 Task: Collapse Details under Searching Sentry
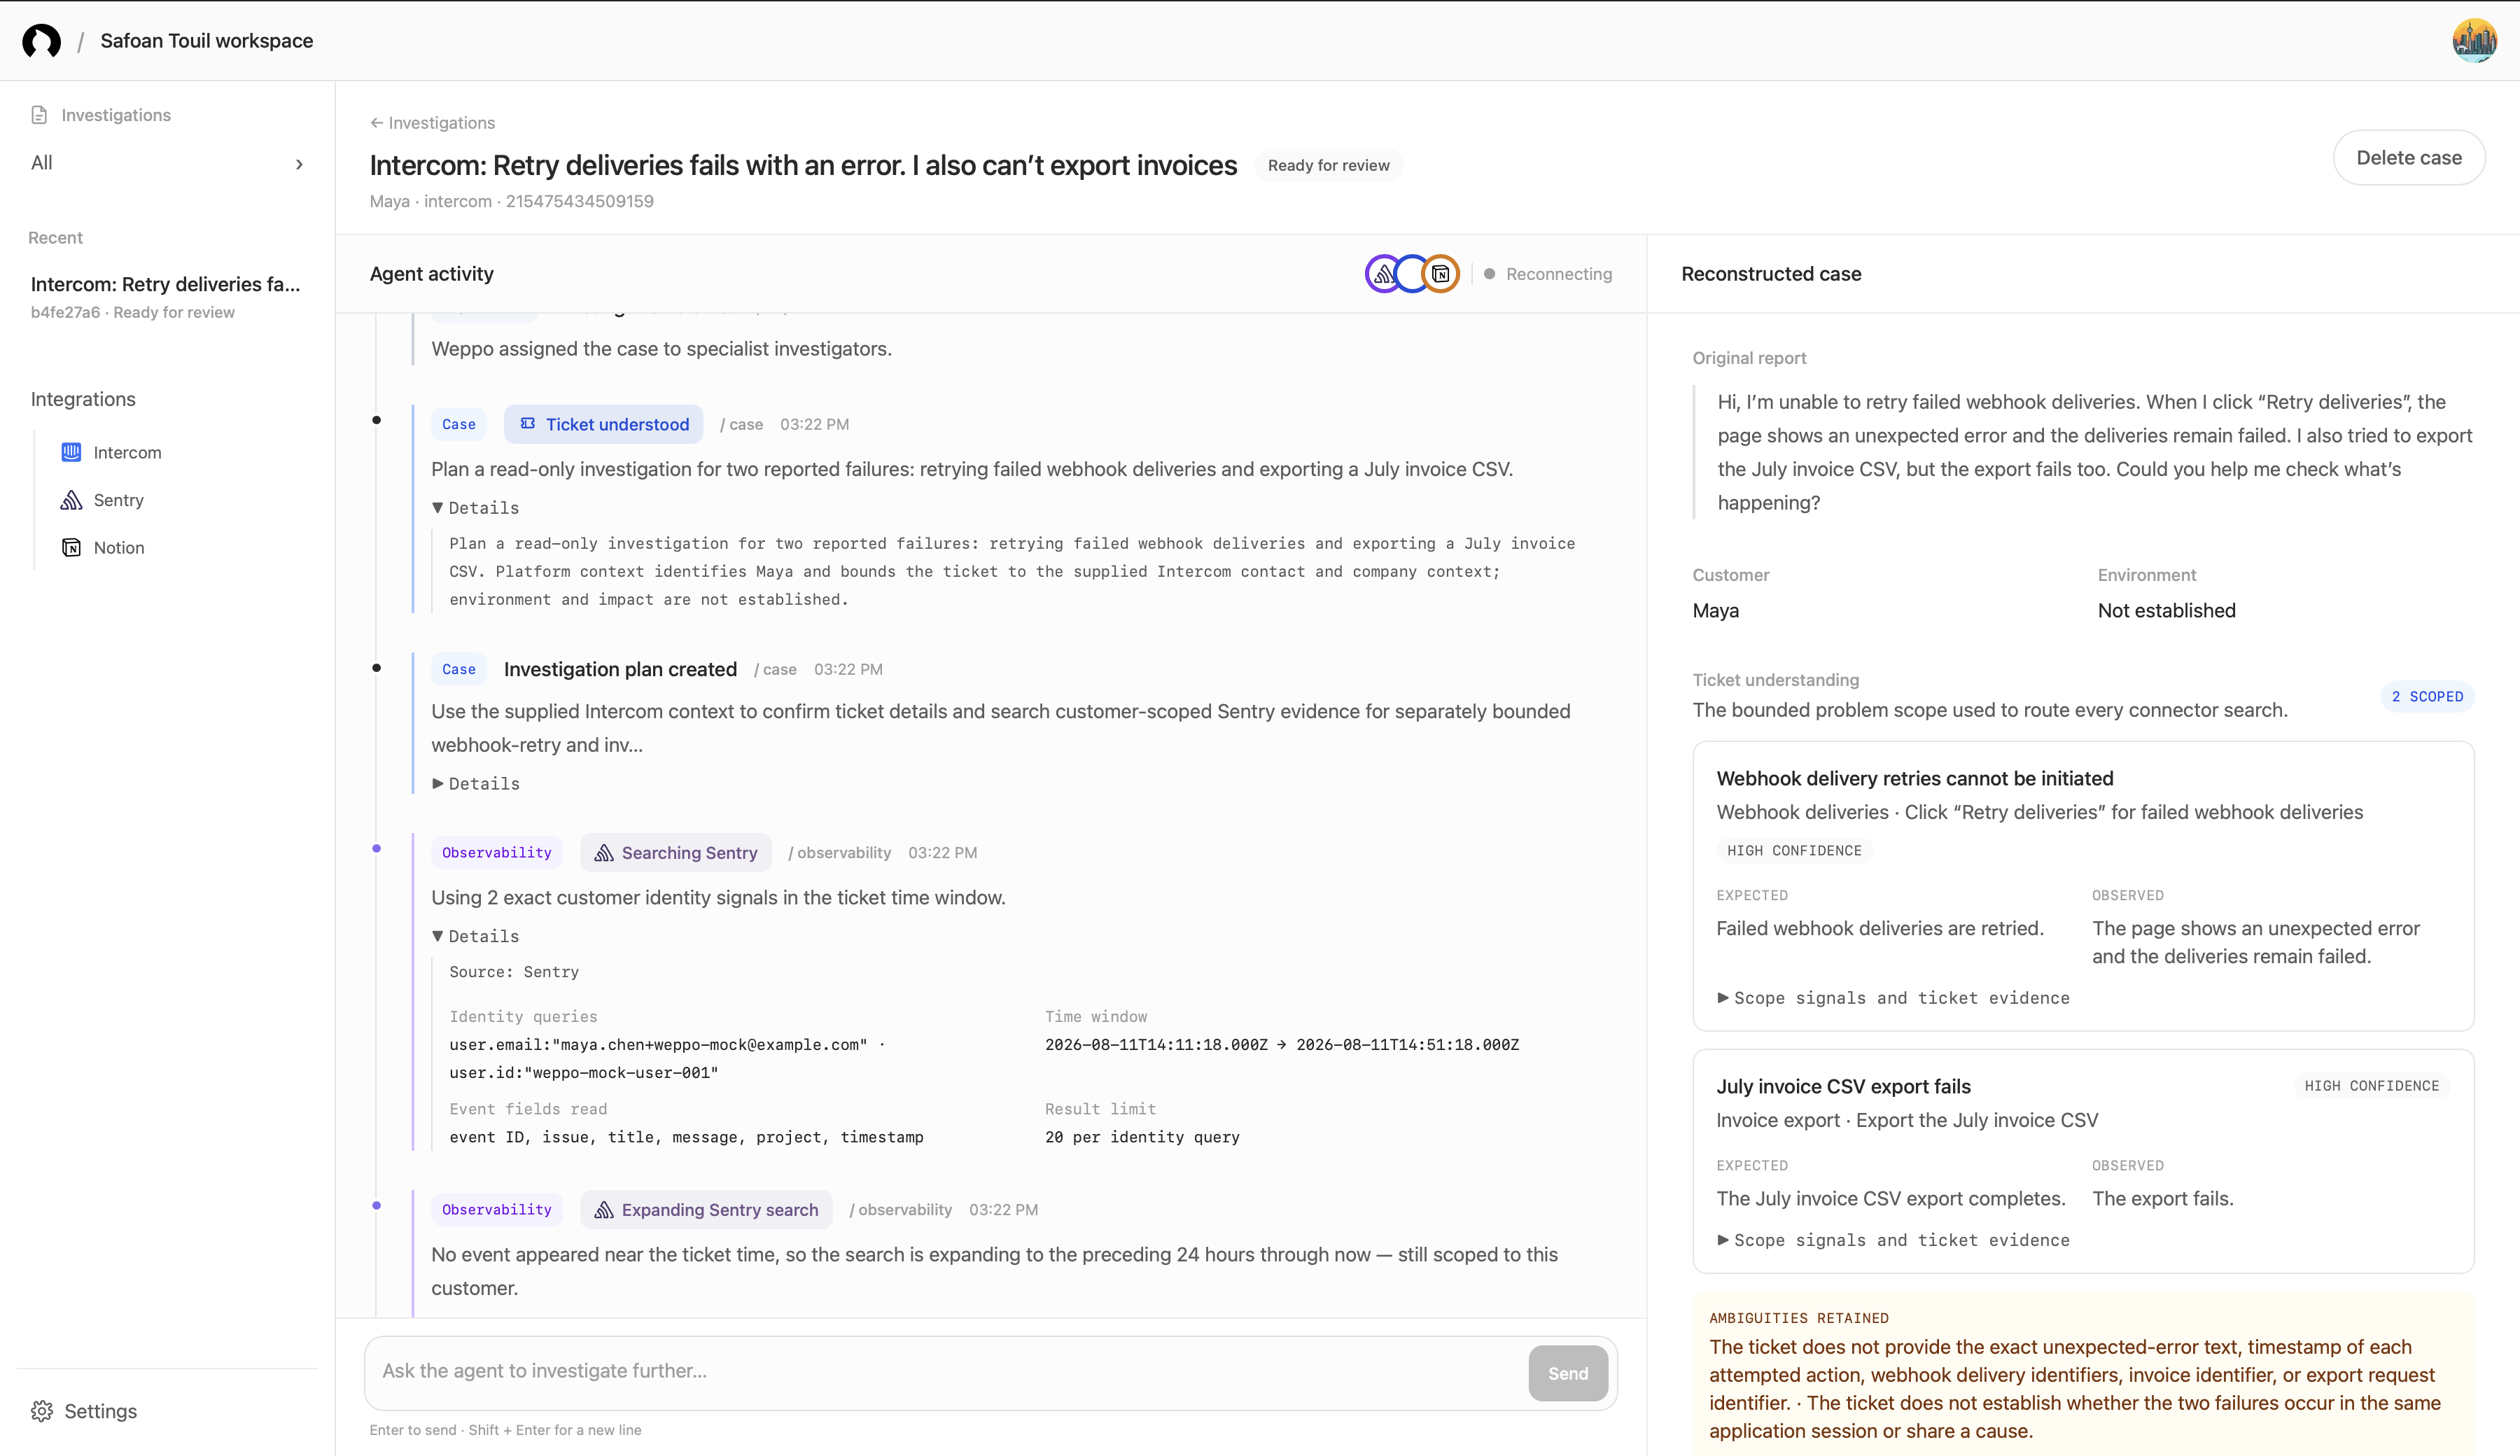coord(475,936)
